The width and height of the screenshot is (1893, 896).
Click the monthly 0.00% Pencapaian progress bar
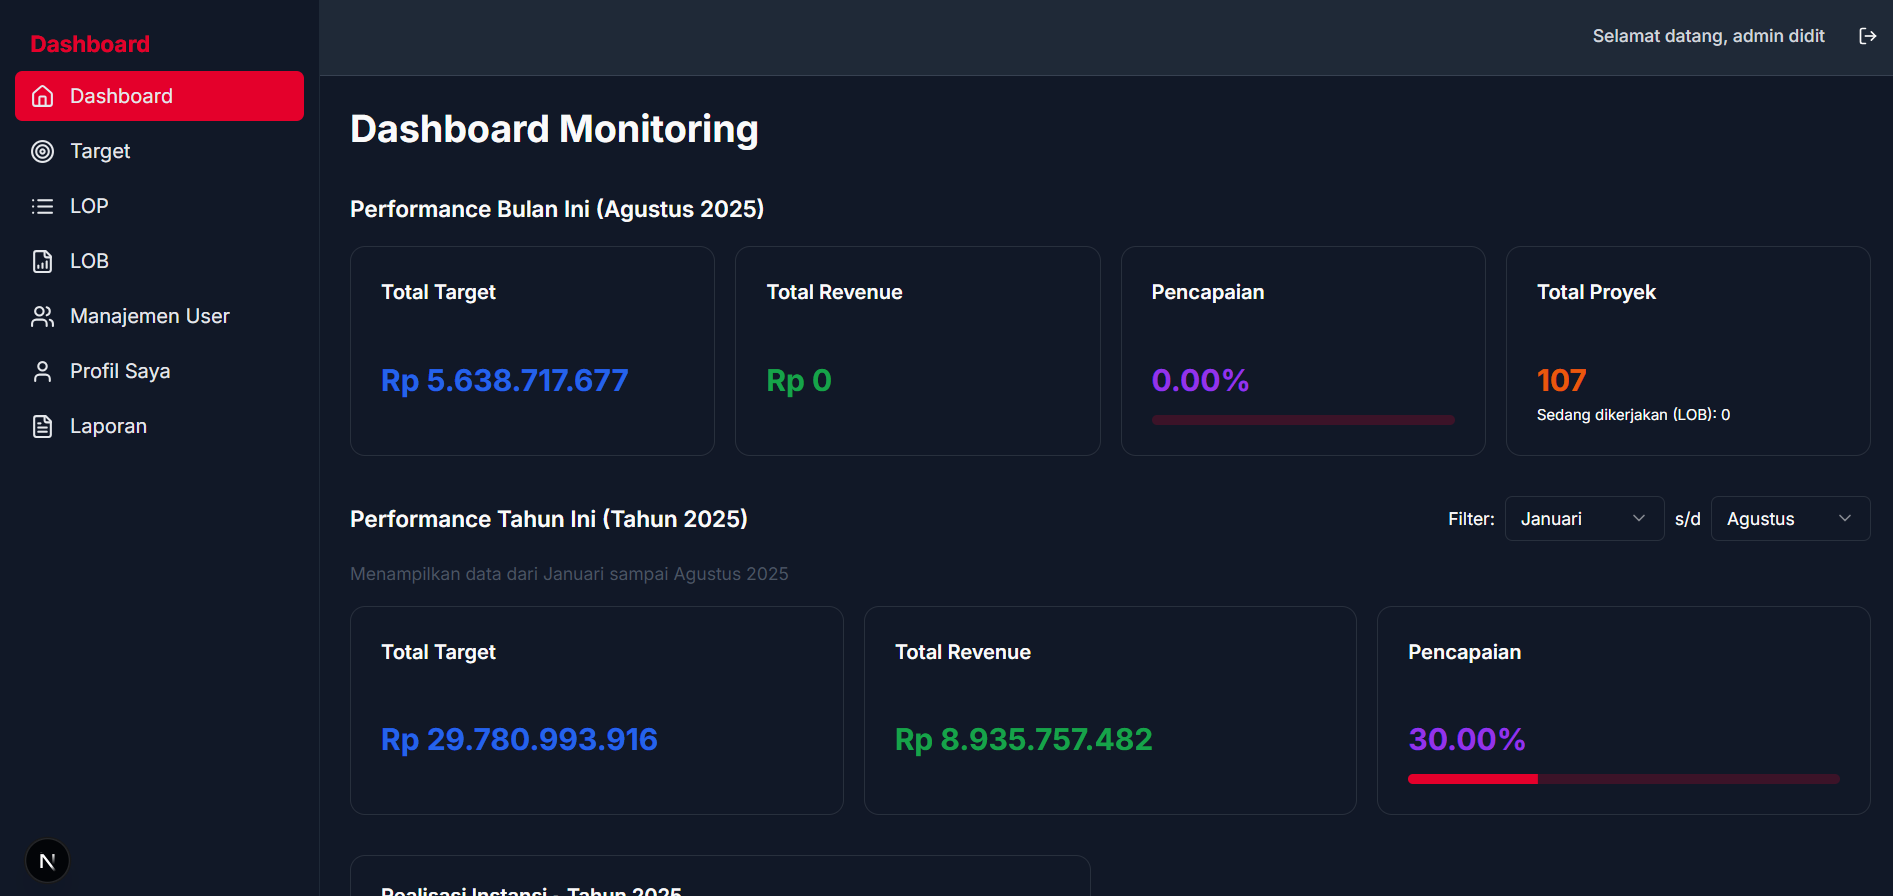pos(1302,420)
